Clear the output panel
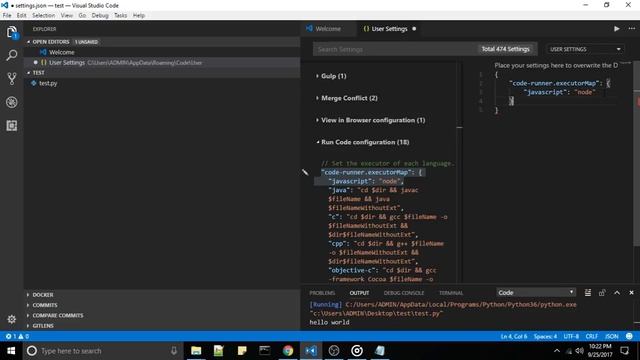This screenshot has width=640, height=360. [588, 293]
